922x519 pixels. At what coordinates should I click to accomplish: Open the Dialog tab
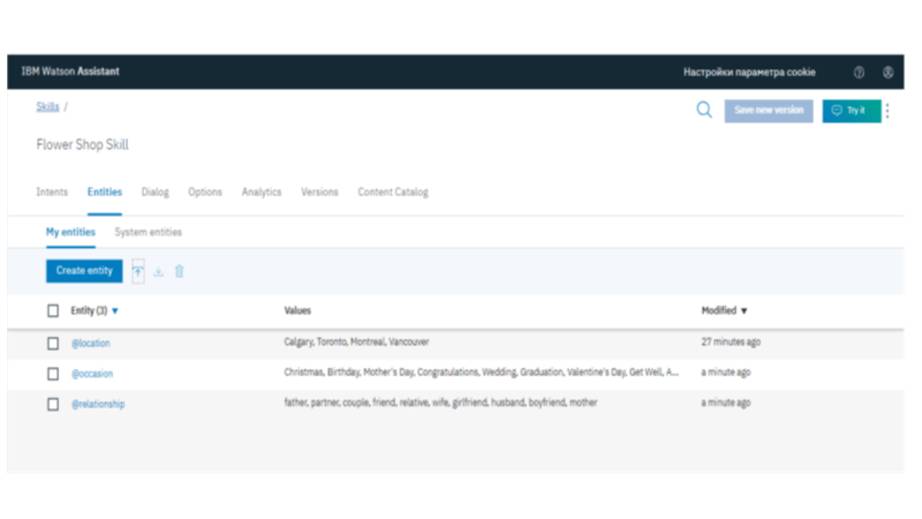coord(155,192)
